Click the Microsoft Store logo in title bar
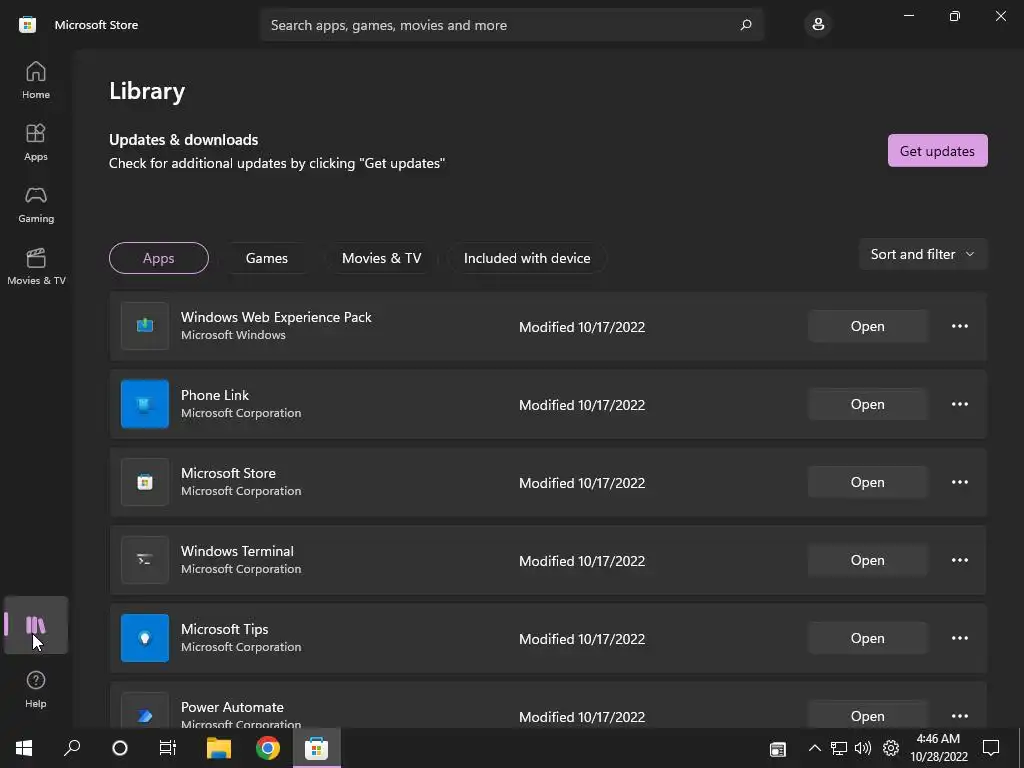The image size is (1024, 768). pyautogui.click(x=27, y=25)
